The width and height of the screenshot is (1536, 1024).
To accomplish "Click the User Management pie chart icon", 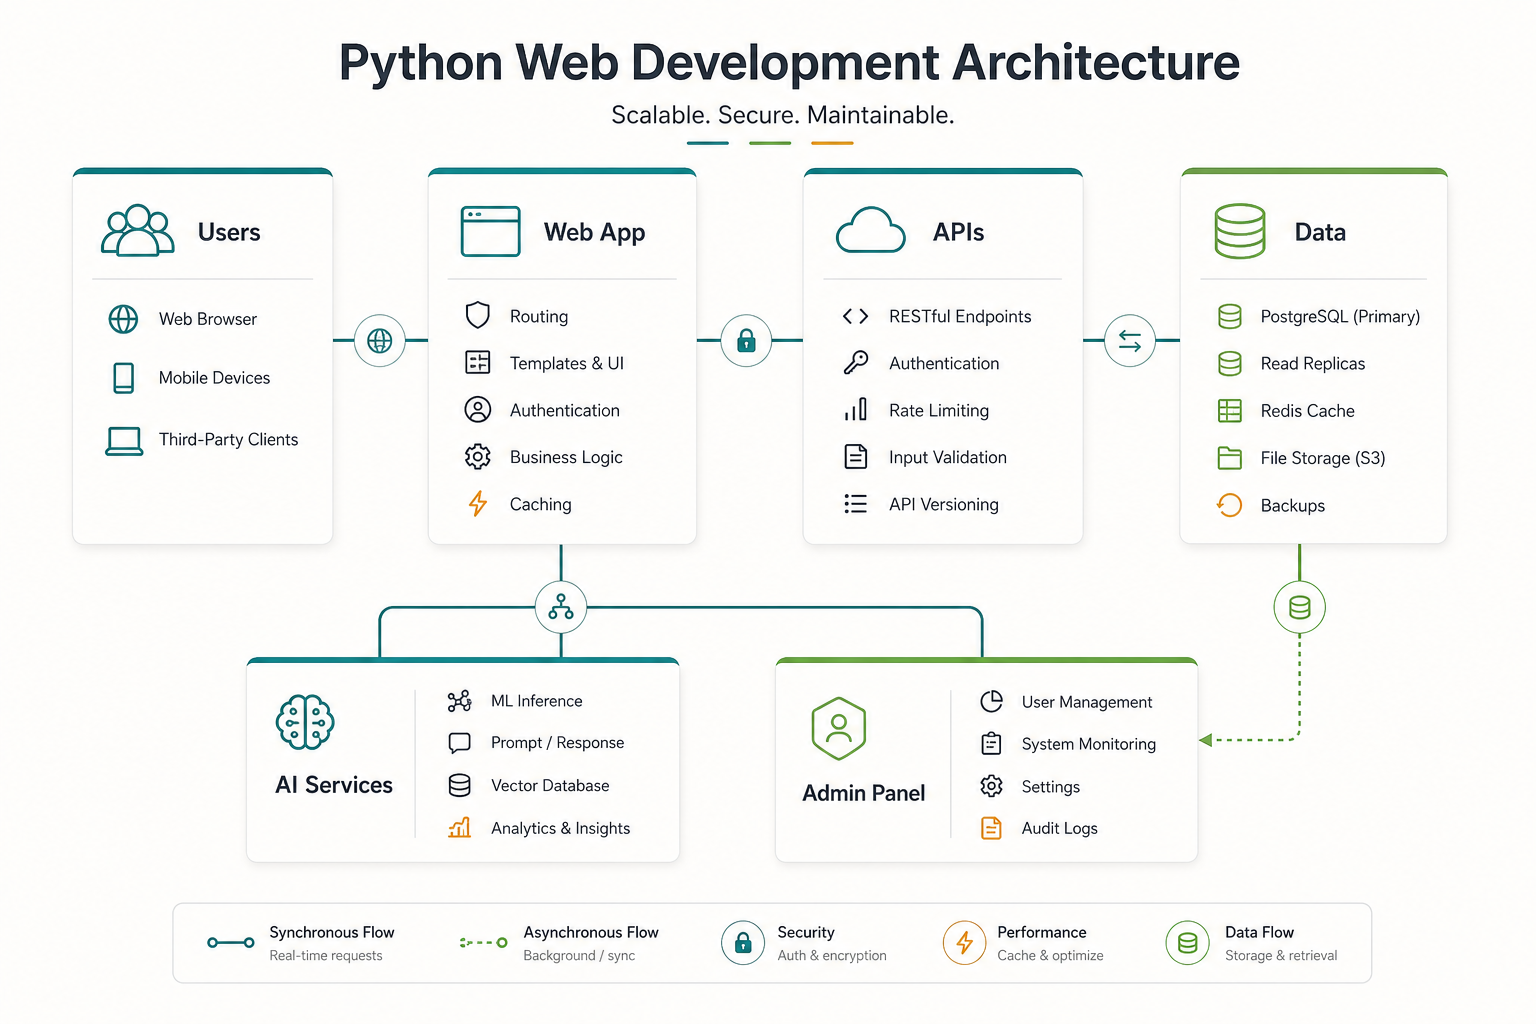I will point(992,701).
